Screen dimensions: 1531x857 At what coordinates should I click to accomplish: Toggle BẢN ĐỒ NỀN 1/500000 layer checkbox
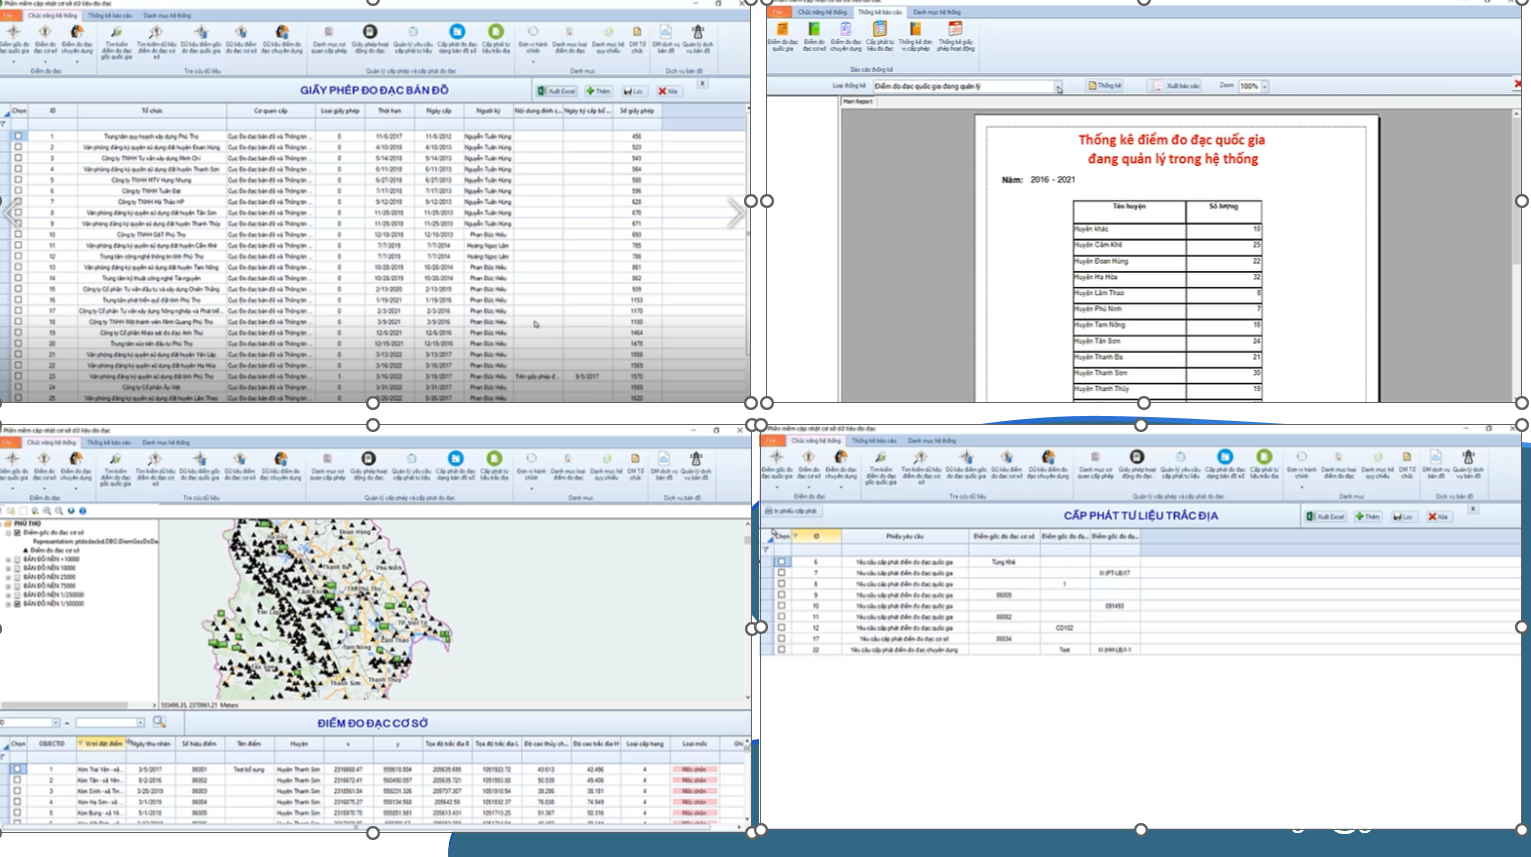[x=17, y=604]
